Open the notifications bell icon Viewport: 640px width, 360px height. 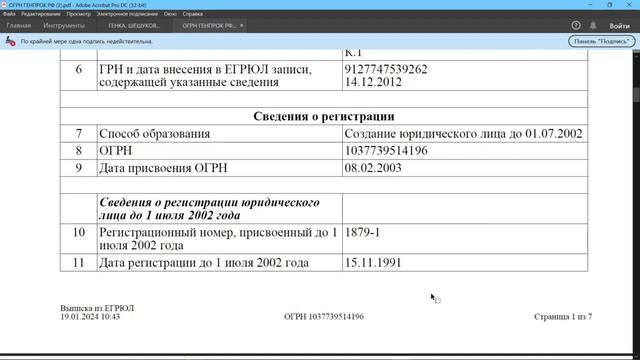(593, 25)
